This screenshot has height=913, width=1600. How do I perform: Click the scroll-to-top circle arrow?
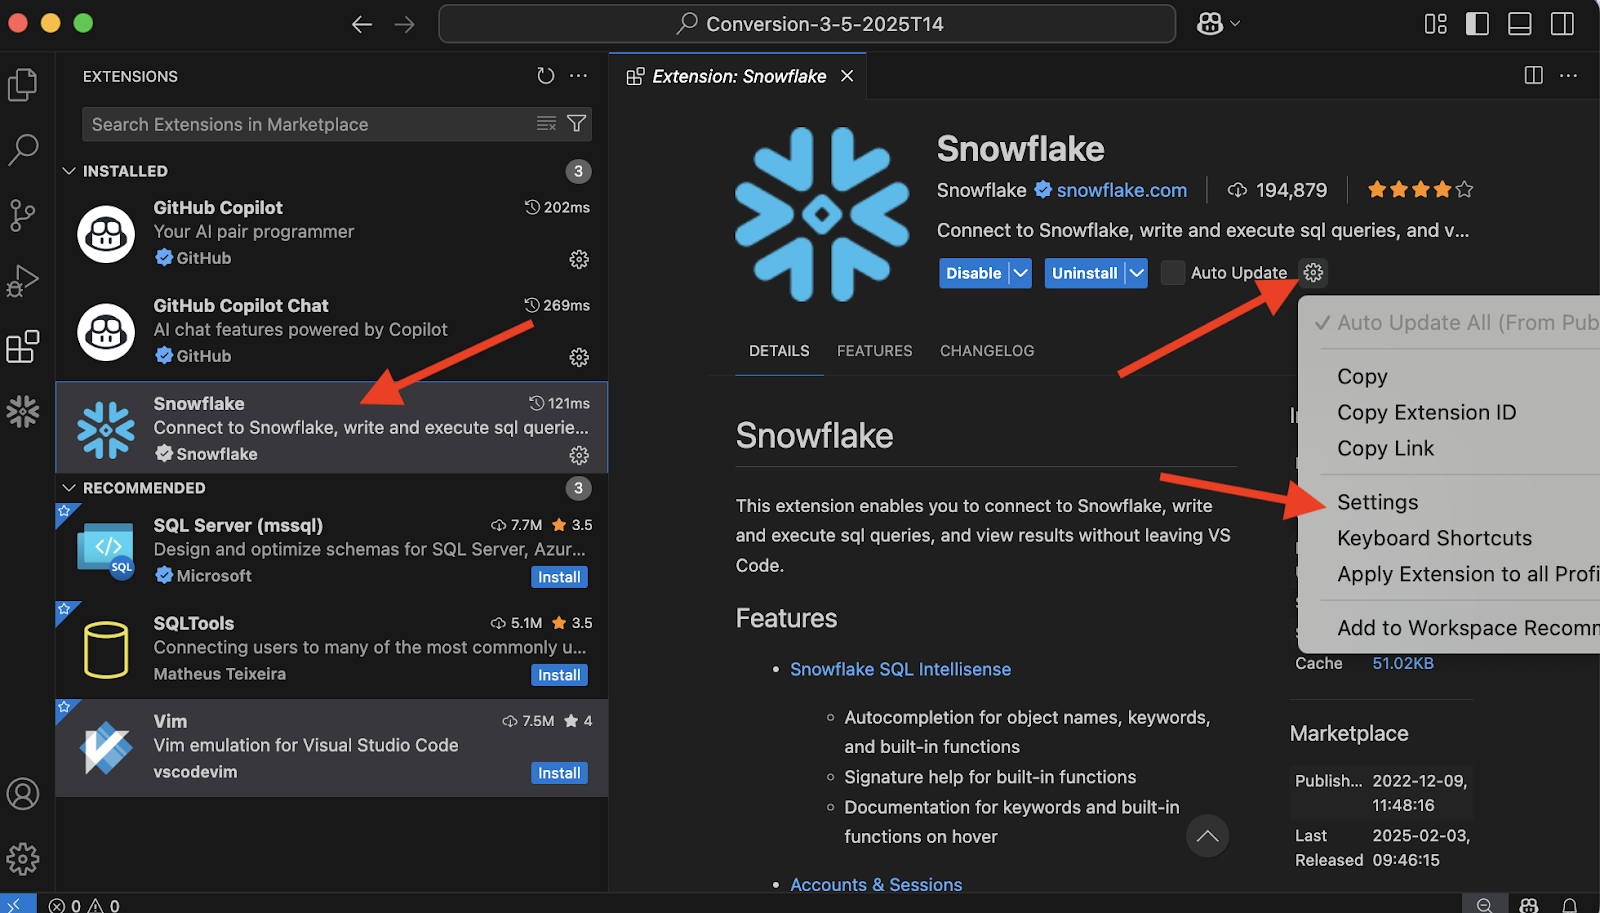pyautogui.click(x=1207, y=835)
